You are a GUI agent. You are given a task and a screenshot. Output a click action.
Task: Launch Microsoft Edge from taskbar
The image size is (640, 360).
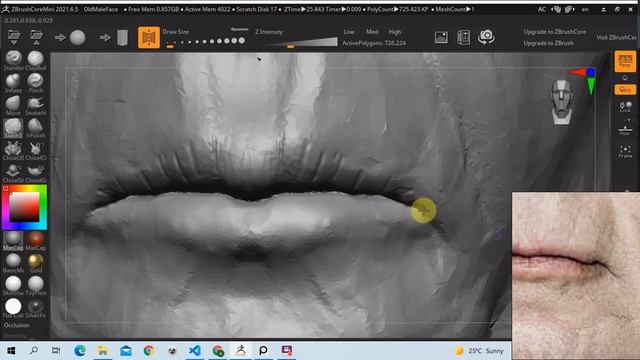tap(80, 350)
